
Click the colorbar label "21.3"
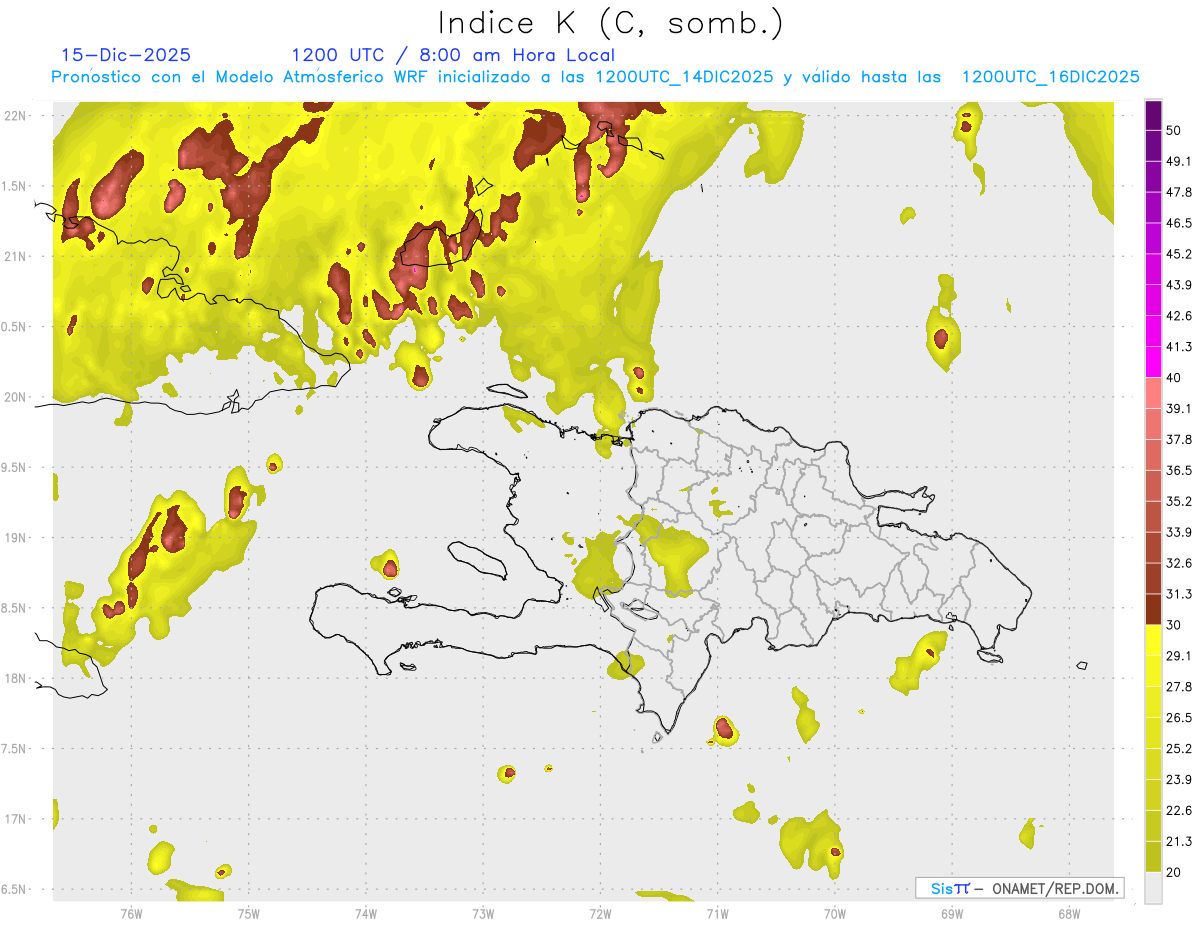[x=1179, y=841]
